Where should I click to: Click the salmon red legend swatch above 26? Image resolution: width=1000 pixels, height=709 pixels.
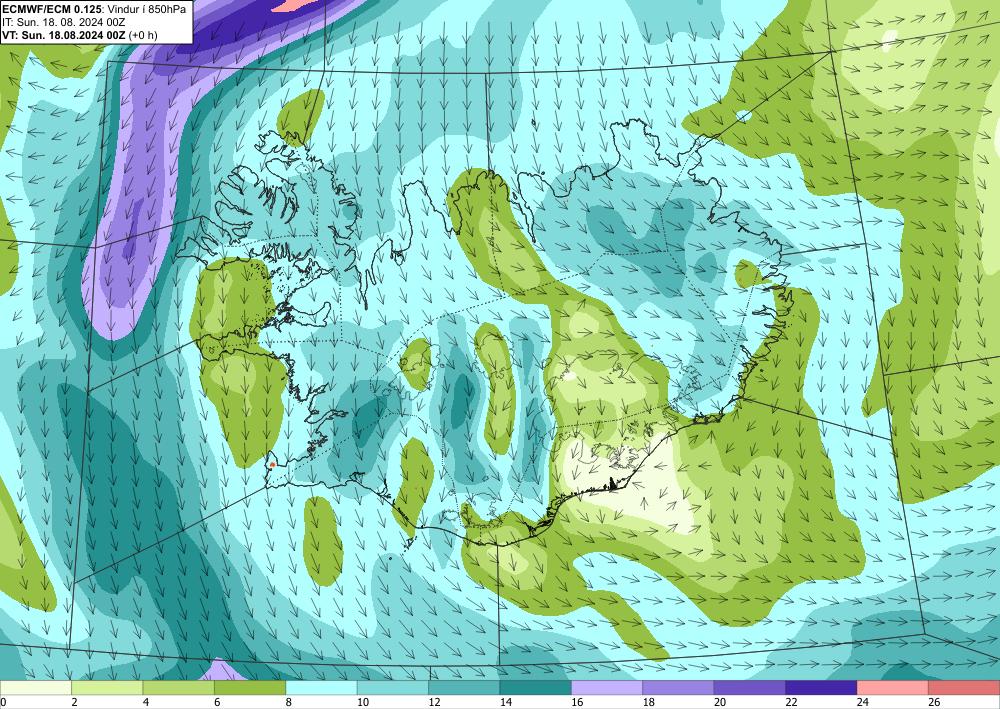tap(964, 688)
